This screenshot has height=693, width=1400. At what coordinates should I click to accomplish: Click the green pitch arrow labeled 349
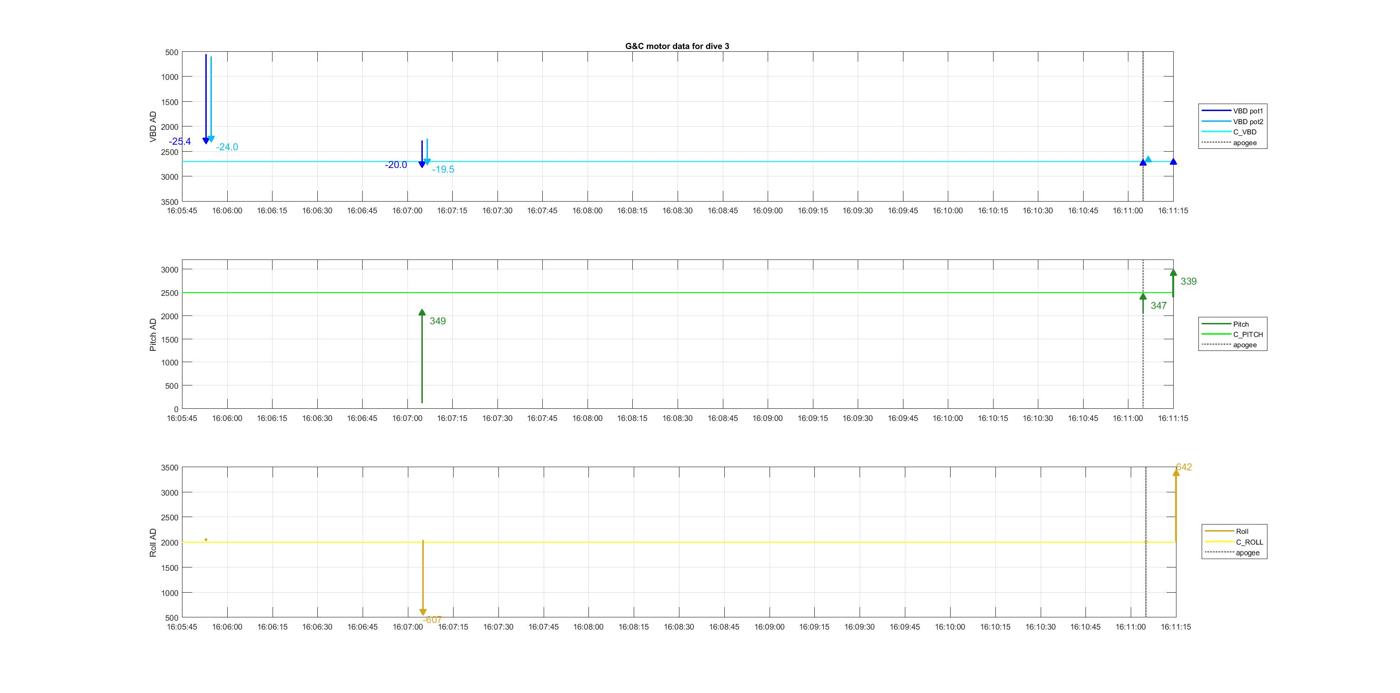point(422,356)
